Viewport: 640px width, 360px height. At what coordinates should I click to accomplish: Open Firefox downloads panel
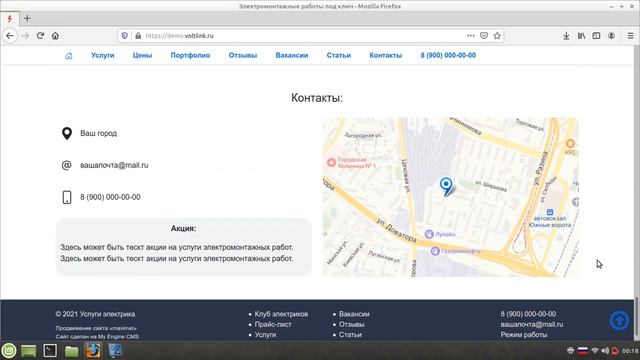(x=566, y=36)
